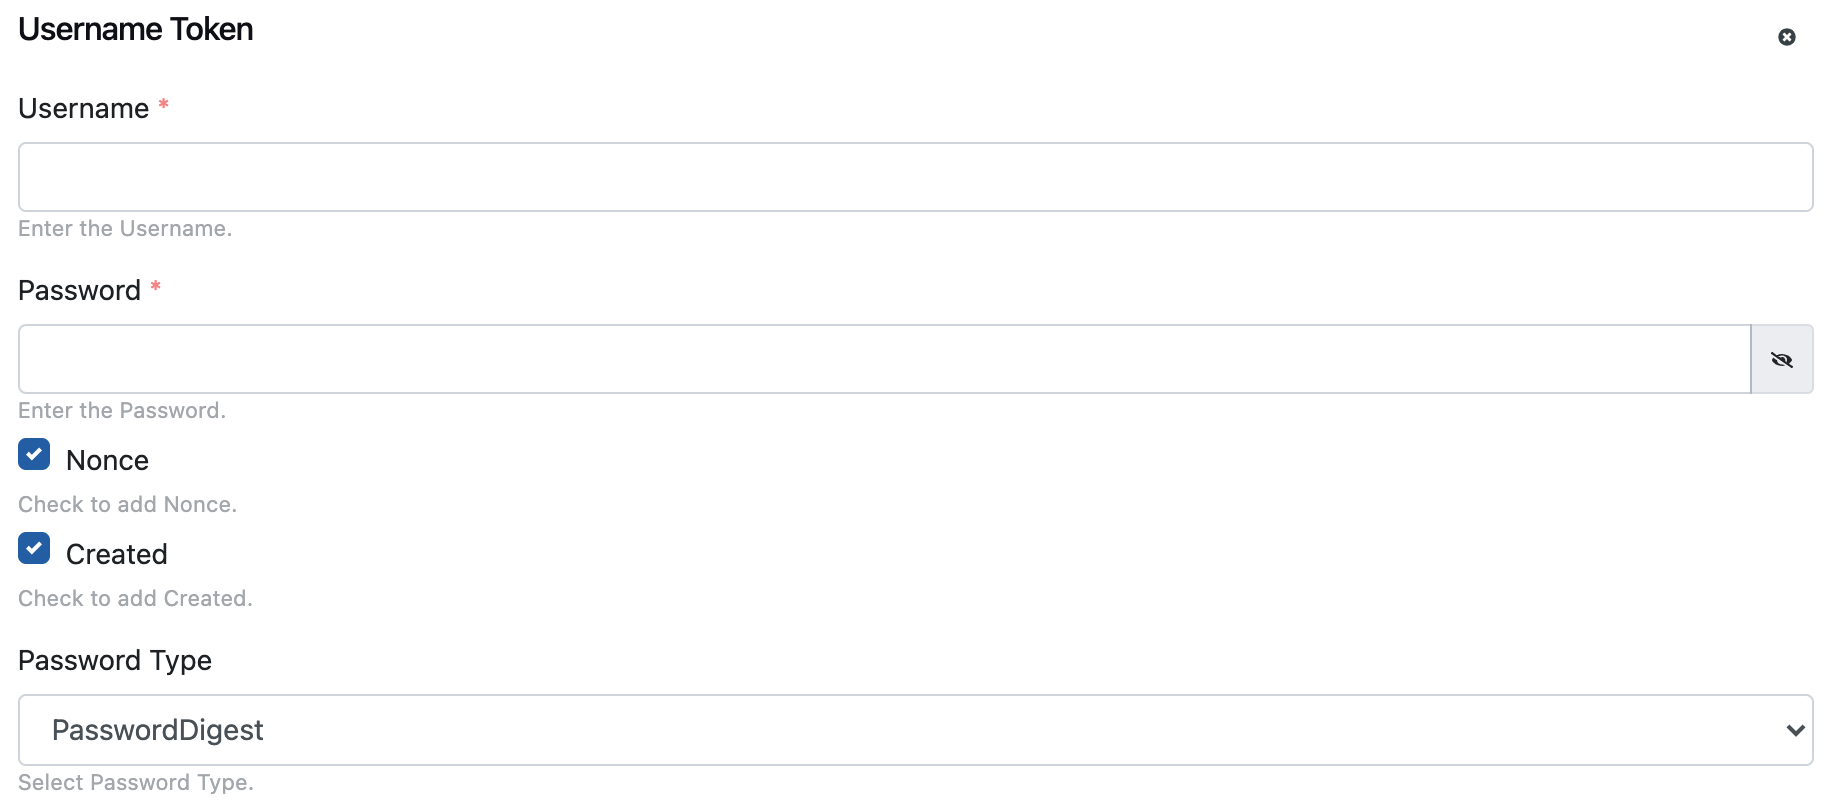Click the red asterisk beside Username
The image size is (1828, 812).
pos(163,105)
